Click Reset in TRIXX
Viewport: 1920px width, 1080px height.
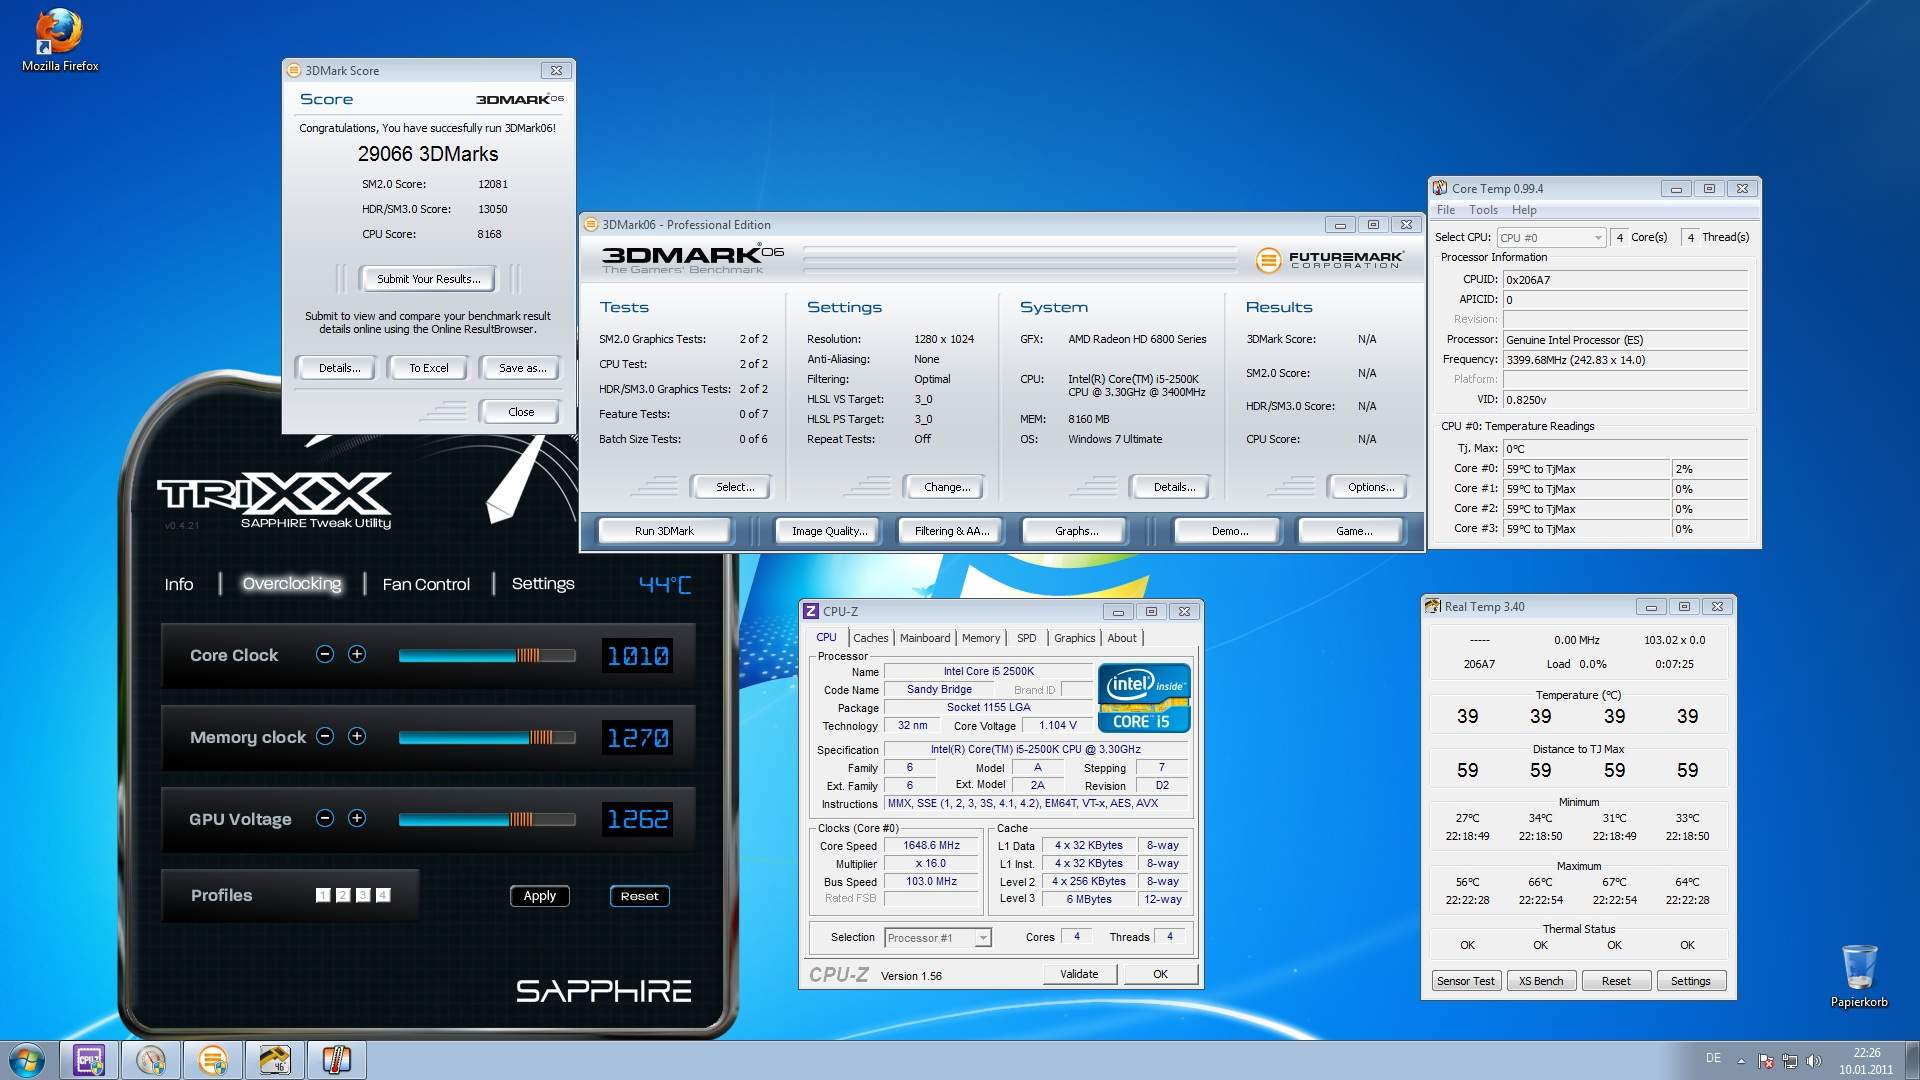click(x=640, y=896)
